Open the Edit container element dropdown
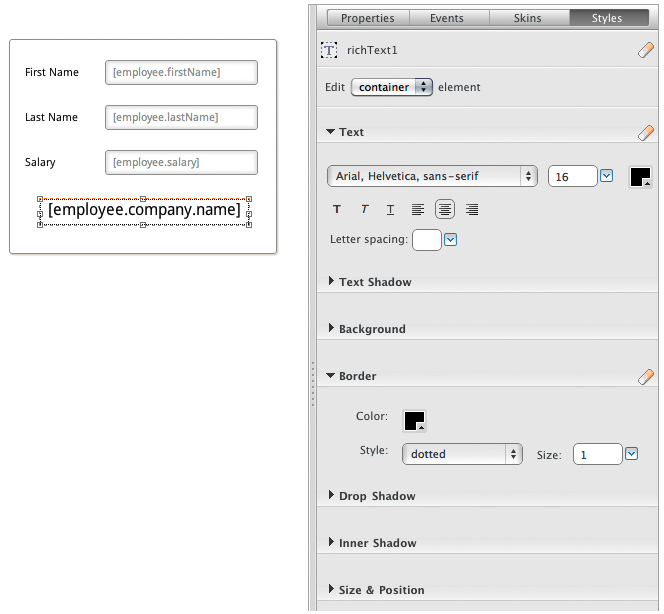The height and width of the screenshot is (614, 664). click(x=391, y=87)
